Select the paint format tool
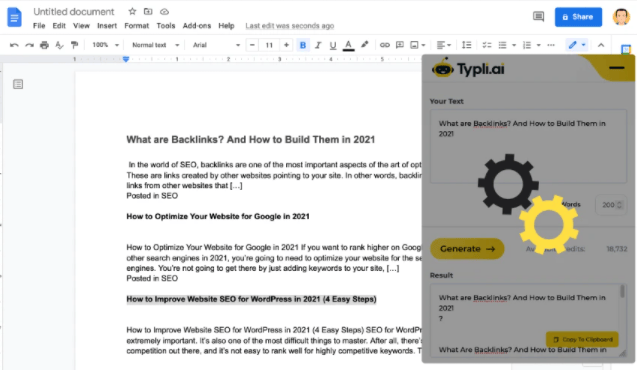 74,45
